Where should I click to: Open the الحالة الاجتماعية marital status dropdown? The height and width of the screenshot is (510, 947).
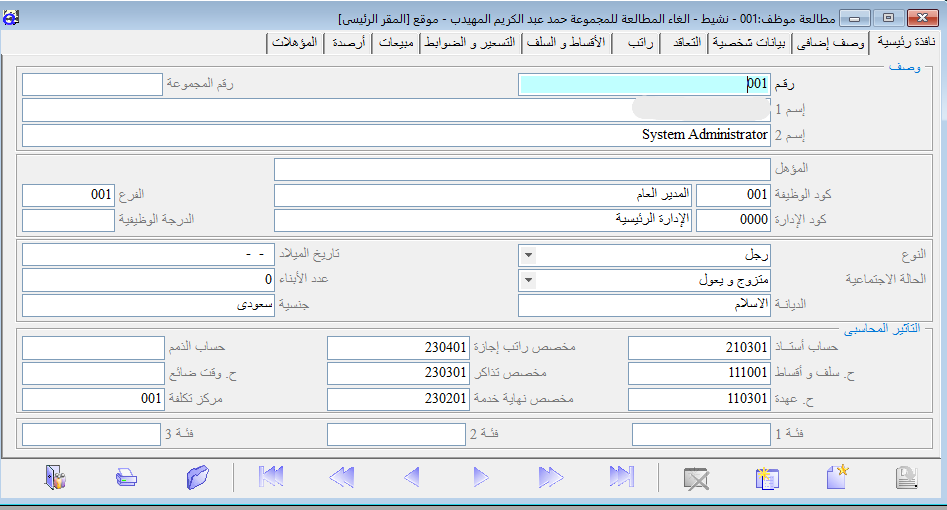pyautogui.click(x=528, y=281)
